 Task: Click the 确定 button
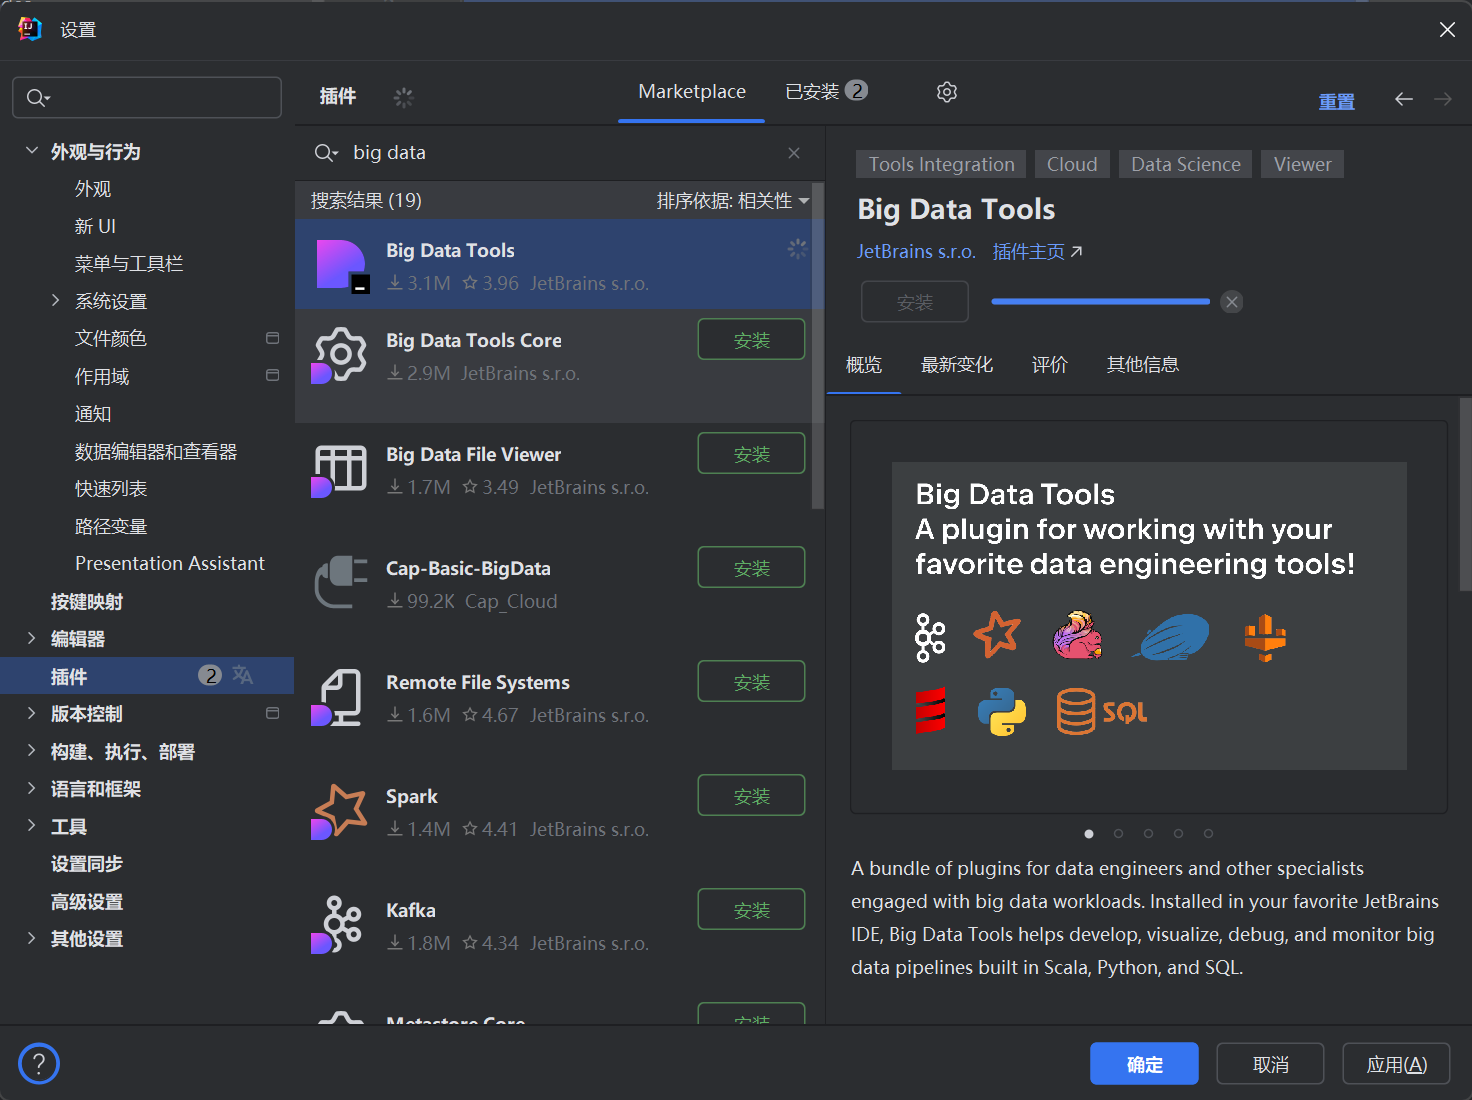1144,1064
